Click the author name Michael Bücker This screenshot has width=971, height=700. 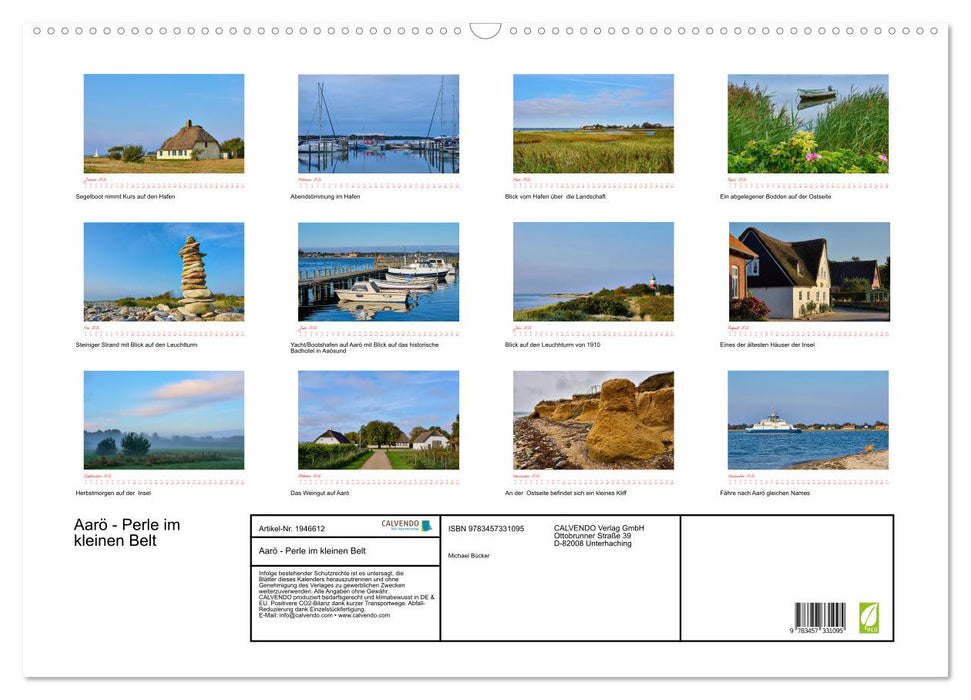pyautogui.click(x=470, y=555)
